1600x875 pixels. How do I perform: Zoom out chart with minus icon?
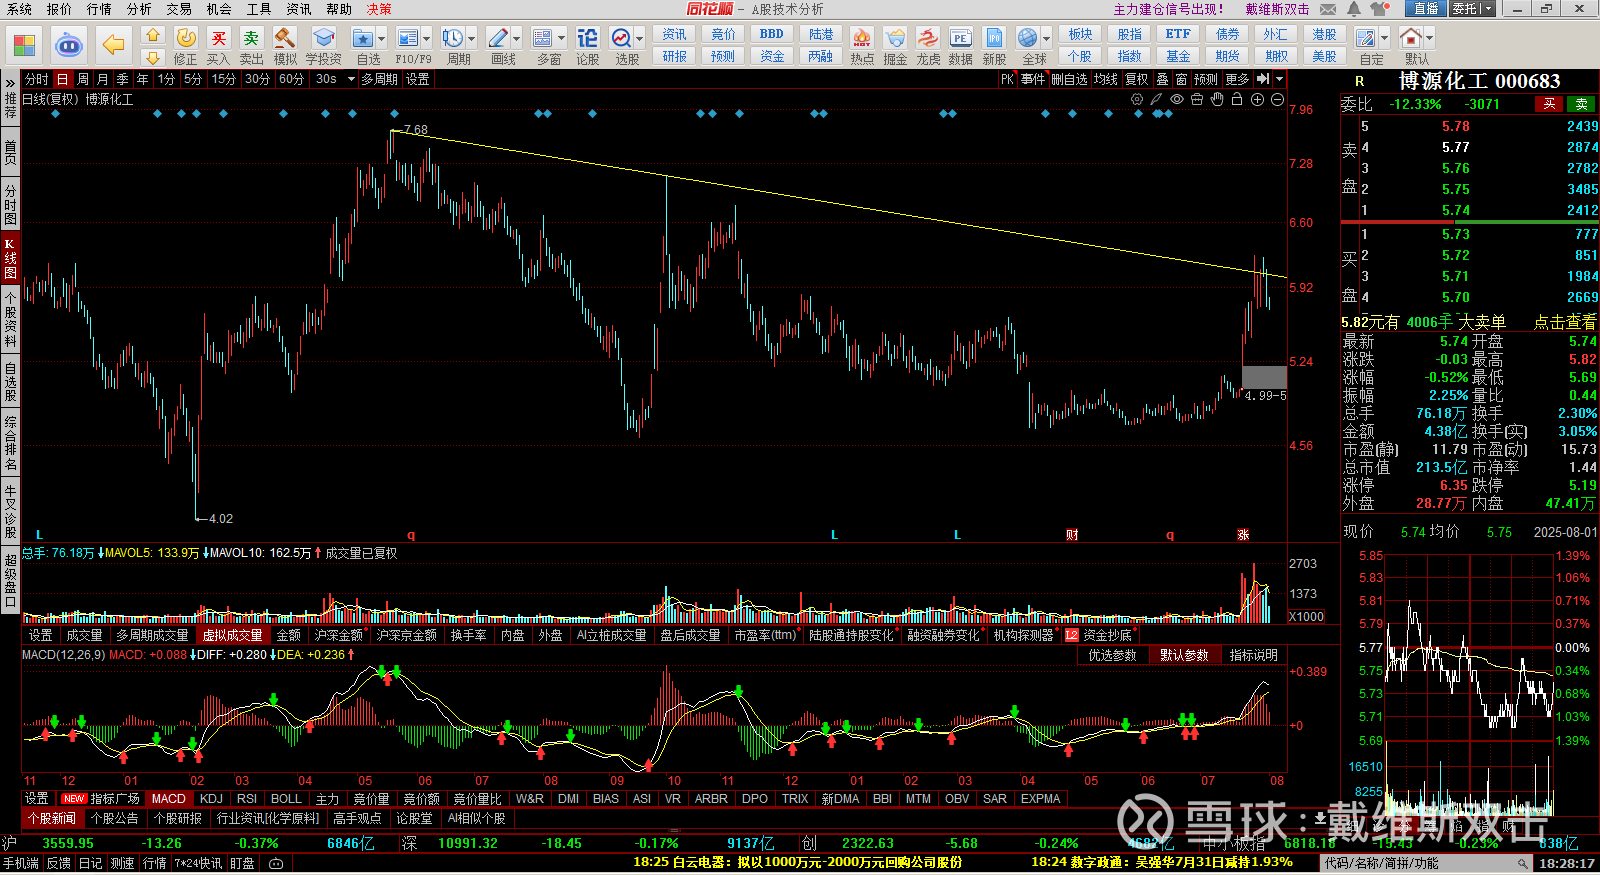(x=1277, y=100)
